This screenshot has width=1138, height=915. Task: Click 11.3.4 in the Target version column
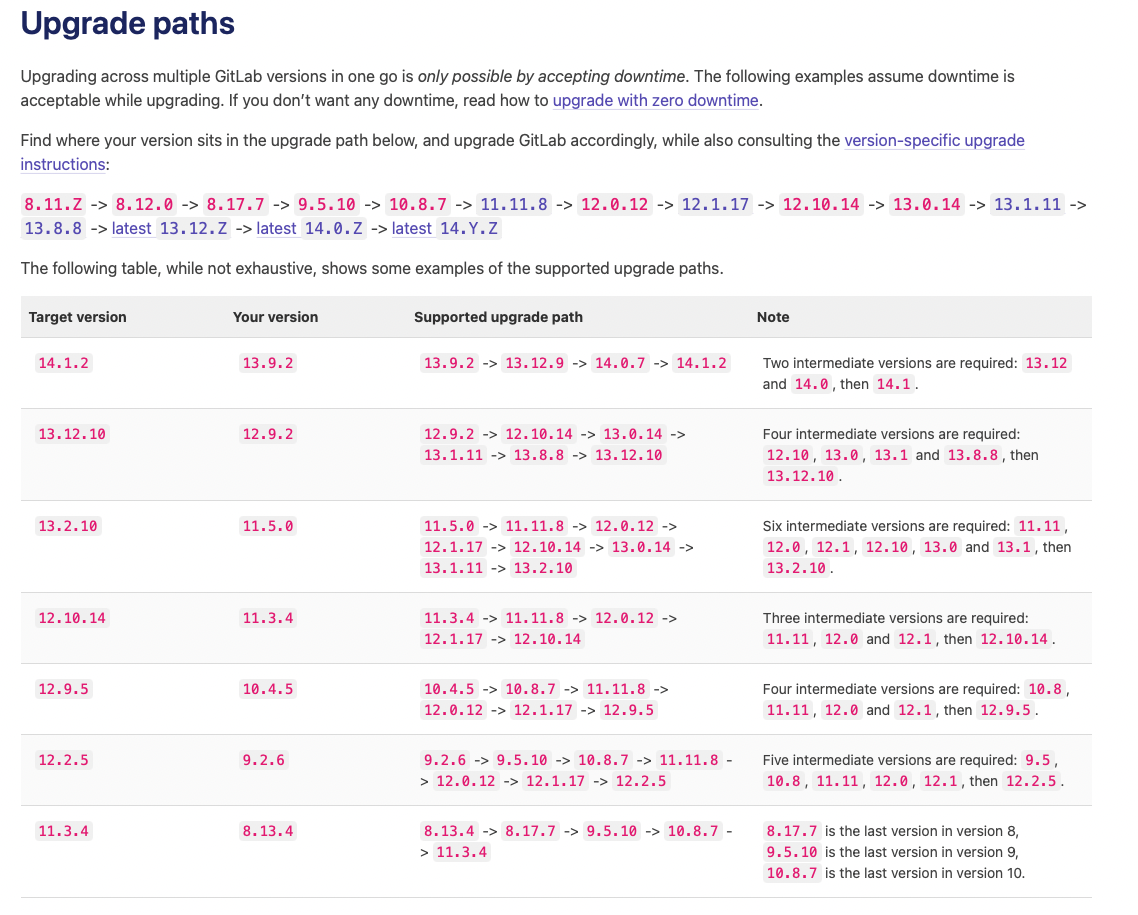(64, 832)
